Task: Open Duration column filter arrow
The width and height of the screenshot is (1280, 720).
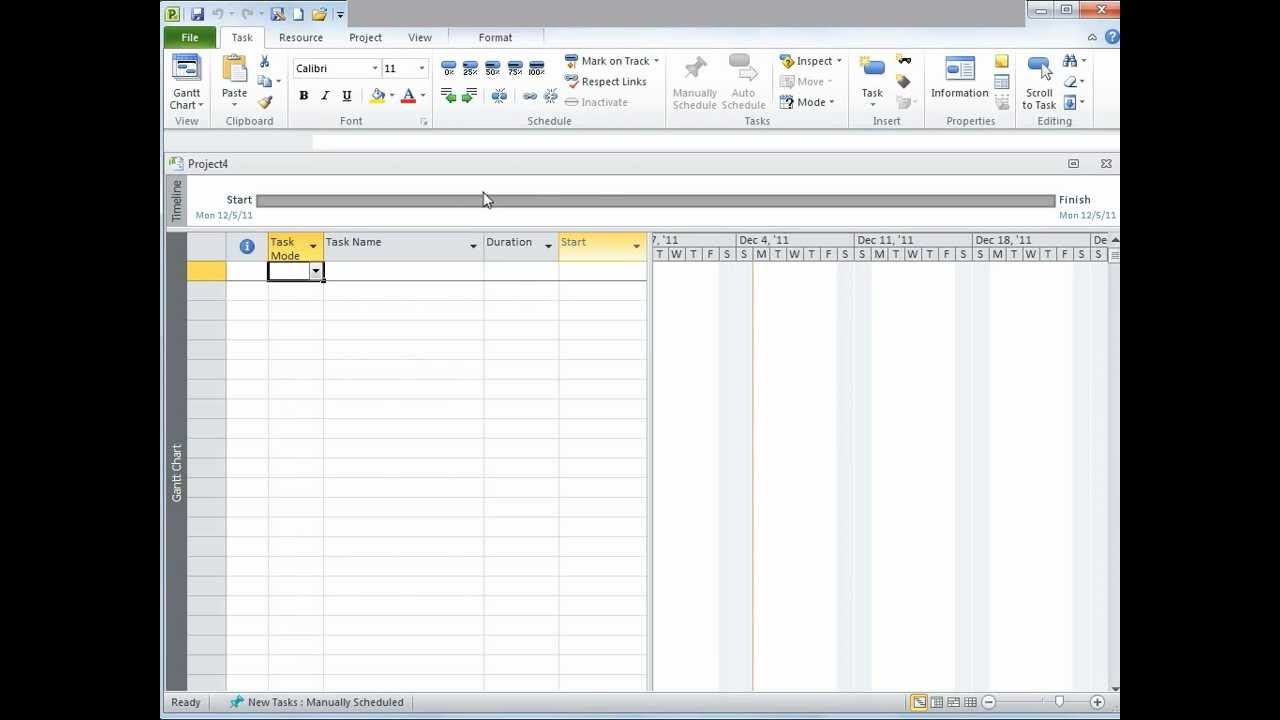Action: tap(548, 246)
